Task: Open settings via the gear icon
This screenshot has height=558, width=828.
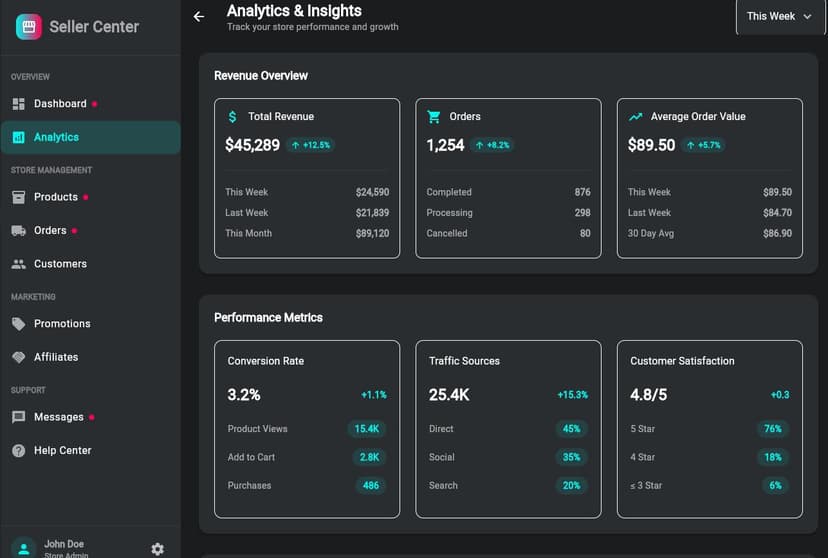Action: click(157, 548)
